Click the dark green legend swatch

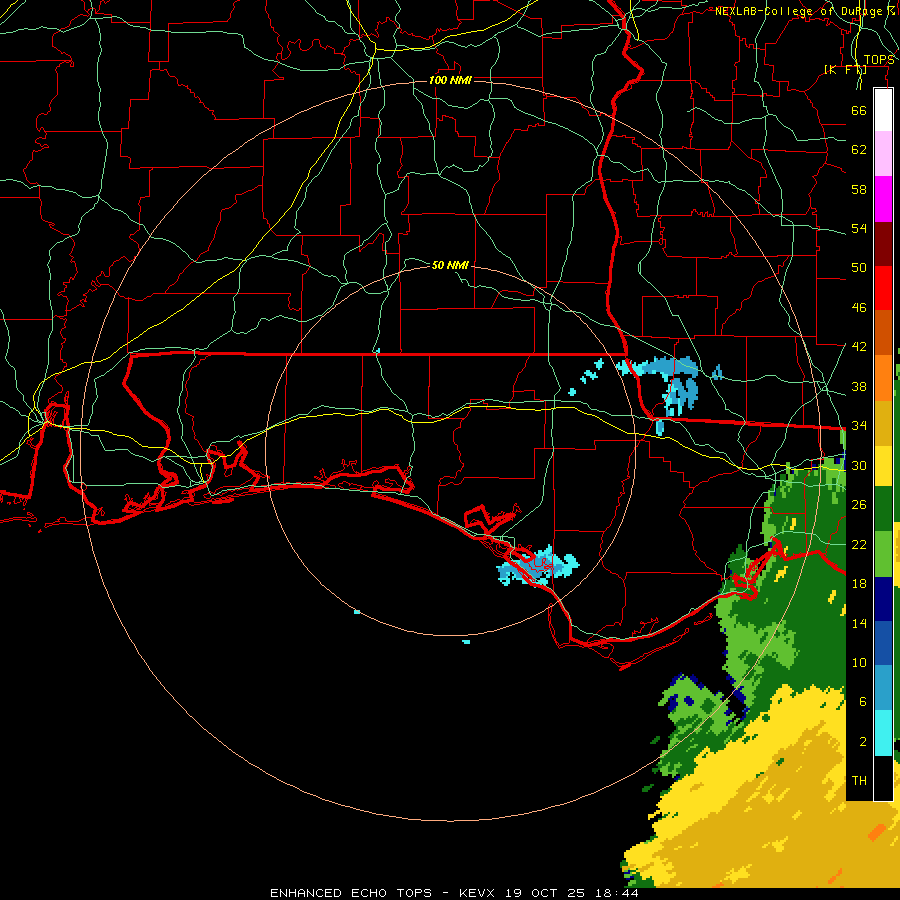883,508
